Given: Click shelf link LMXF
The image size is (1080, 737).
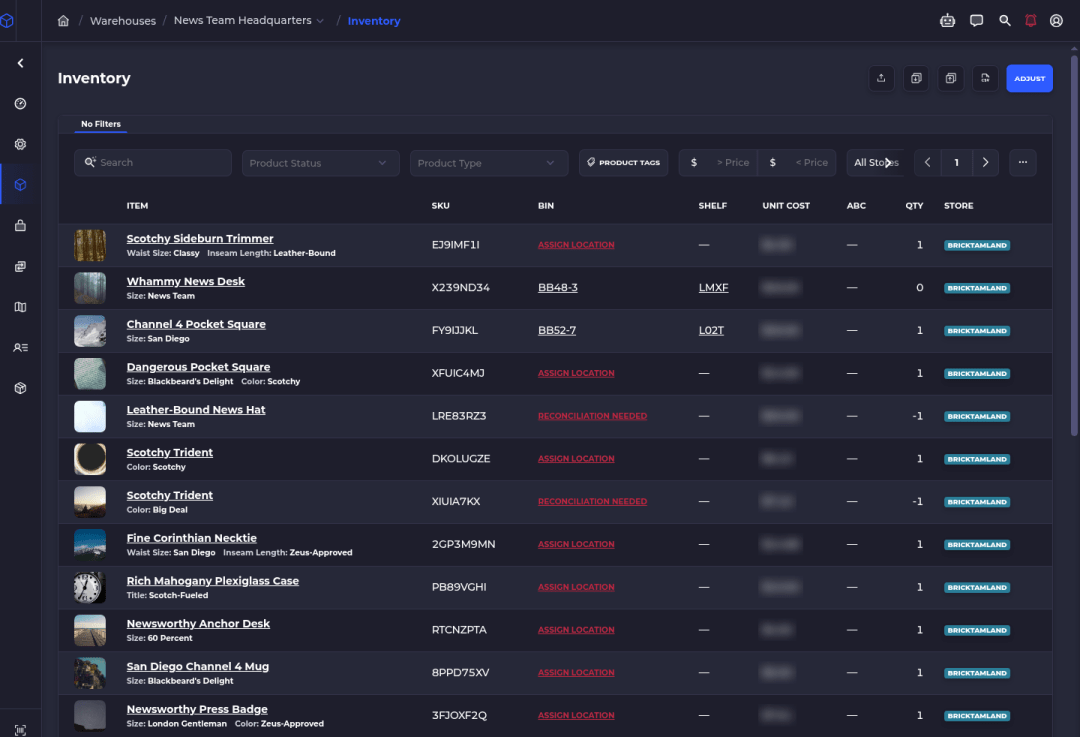Looking at the screenshot, I should (713, 287).
